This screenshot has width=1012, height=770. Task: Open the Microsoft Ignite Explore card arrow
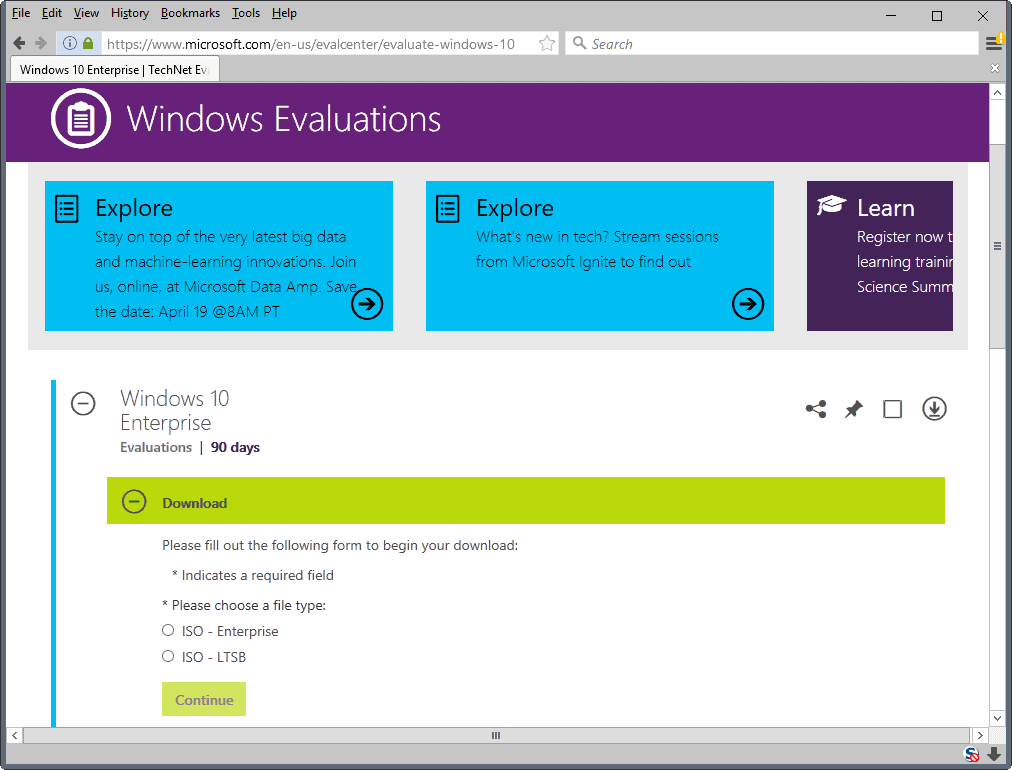(748, 303)
